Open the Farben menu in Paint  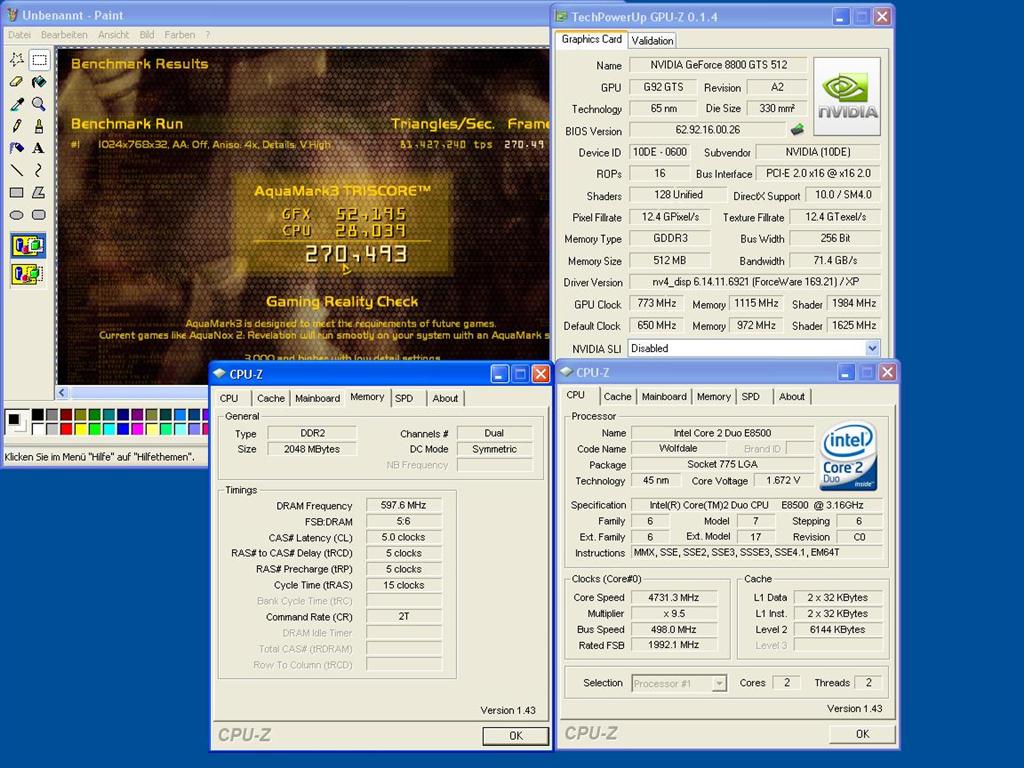(x=180, y=35)
